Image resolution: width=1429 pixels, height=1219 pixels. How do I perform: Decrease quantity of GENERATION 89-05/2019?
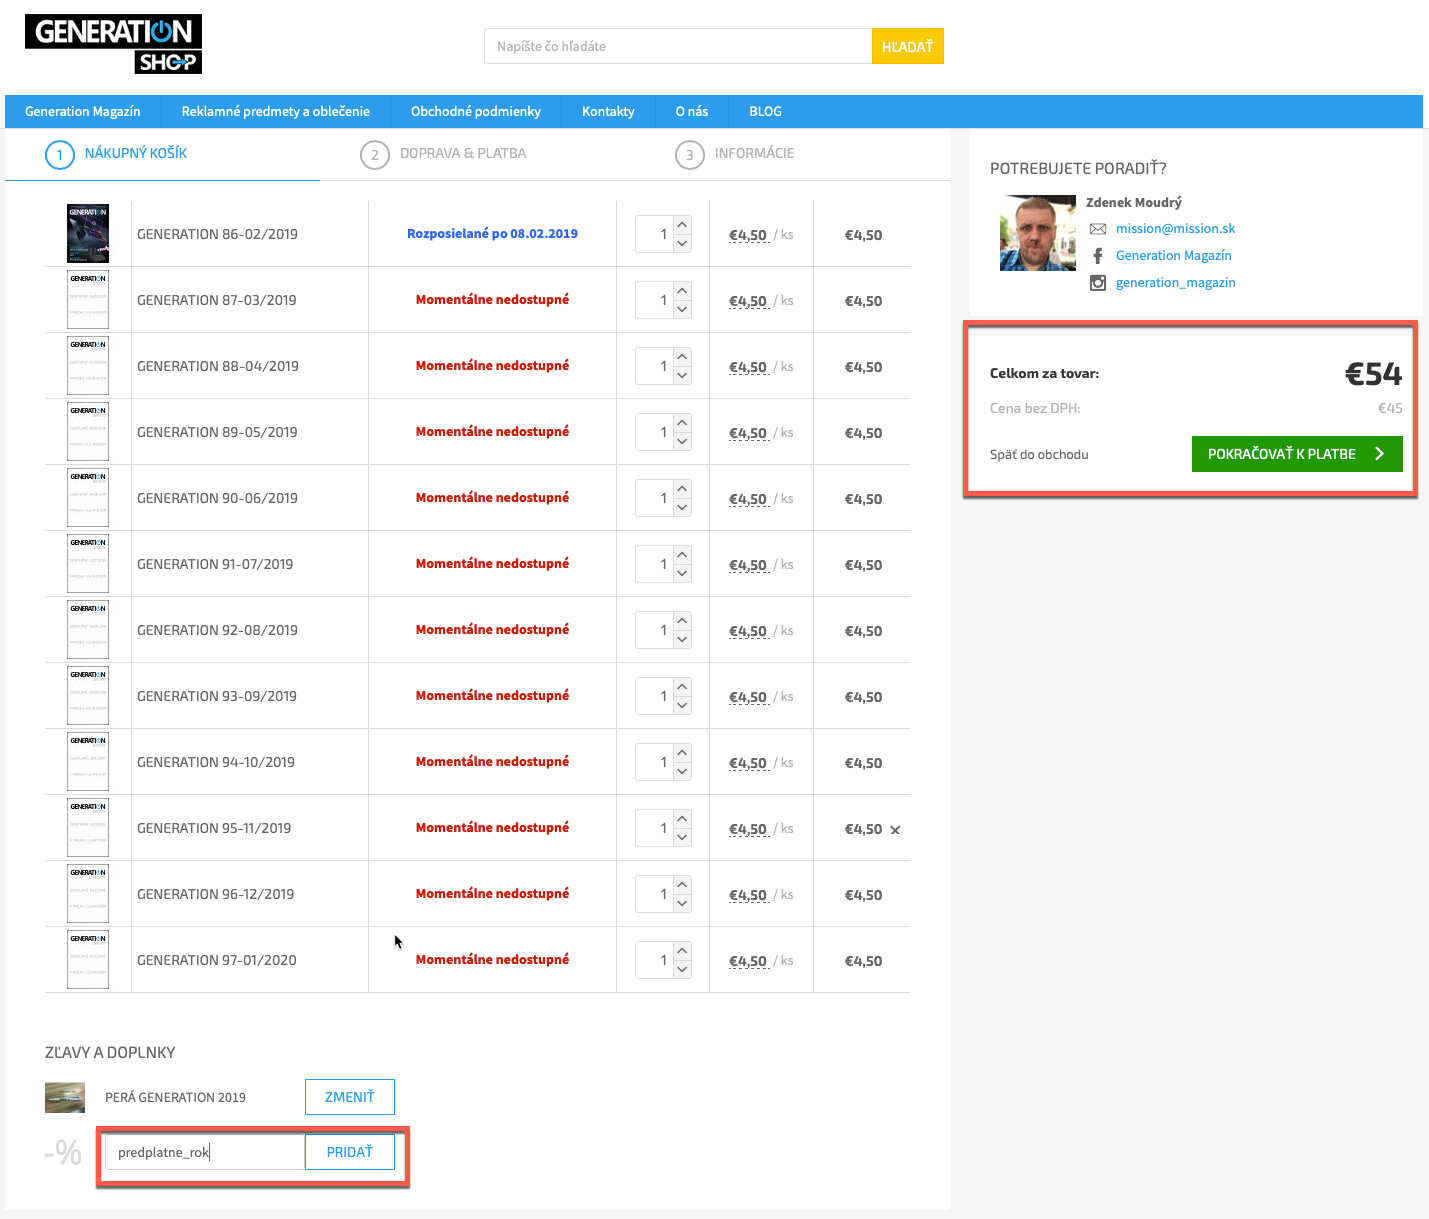[x=682, y=442]
